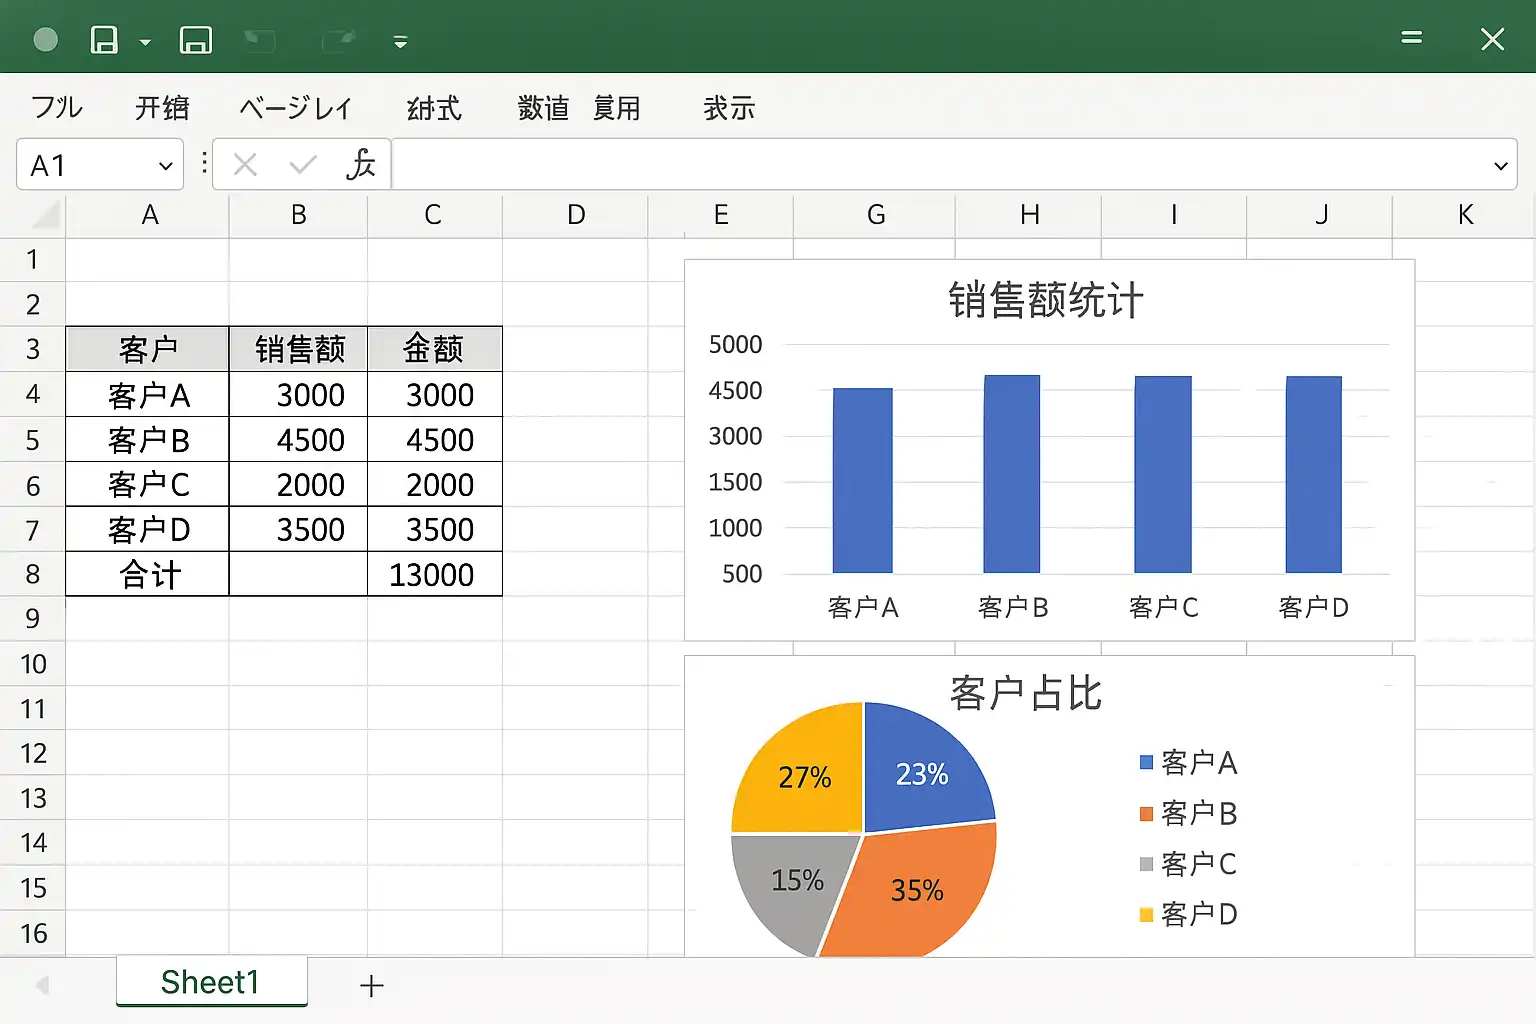Click the two-line window button in title bar
Image resolution: width=1536 pixels, height=1024 pixels.
pos(1411,38)
